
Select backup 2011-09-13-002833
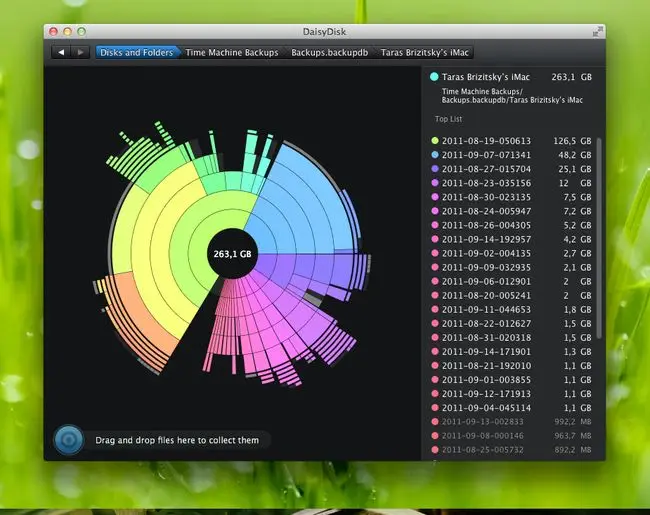tap(512, 422)
